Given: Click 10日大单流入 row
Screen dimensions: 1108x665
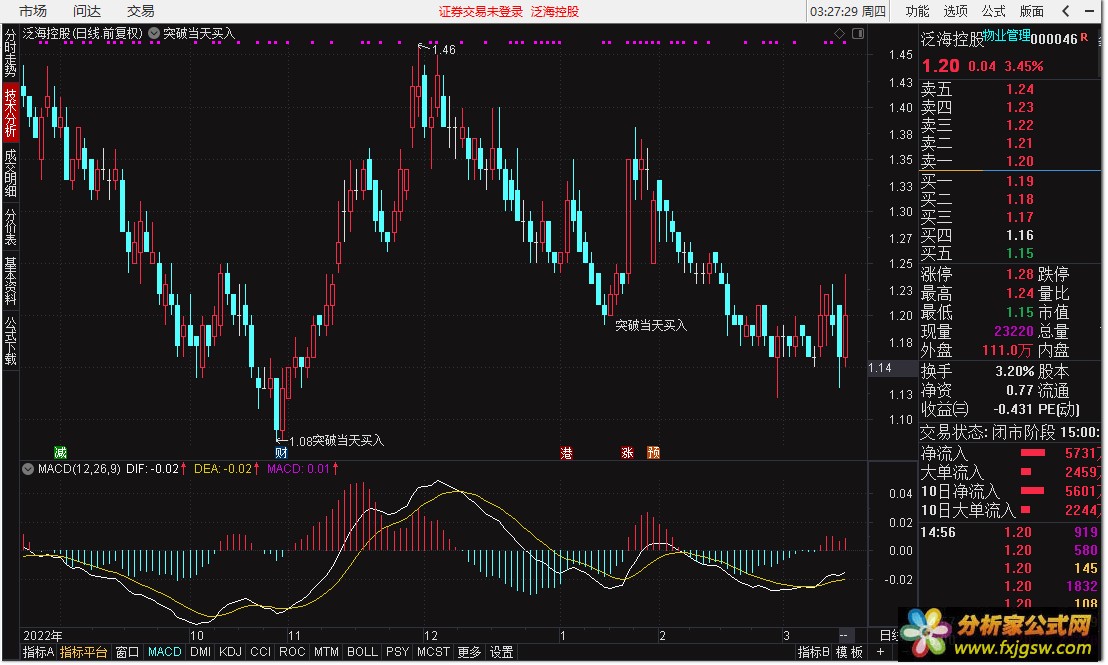Looking at the screenshot, I should [1011, 510].
